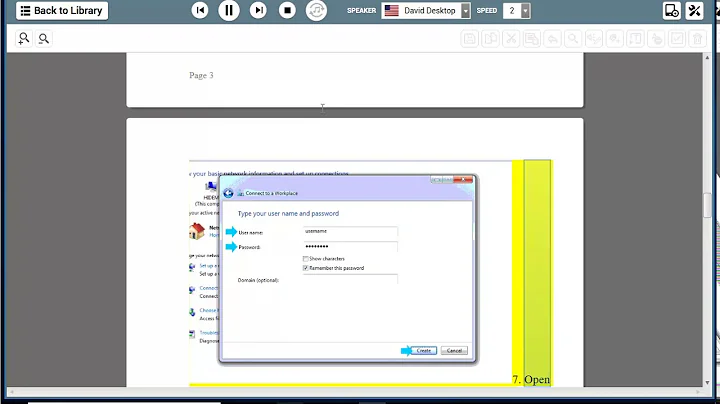Click the highlighted "7. Open" text
720x404 pixels.
coord(531,380)
